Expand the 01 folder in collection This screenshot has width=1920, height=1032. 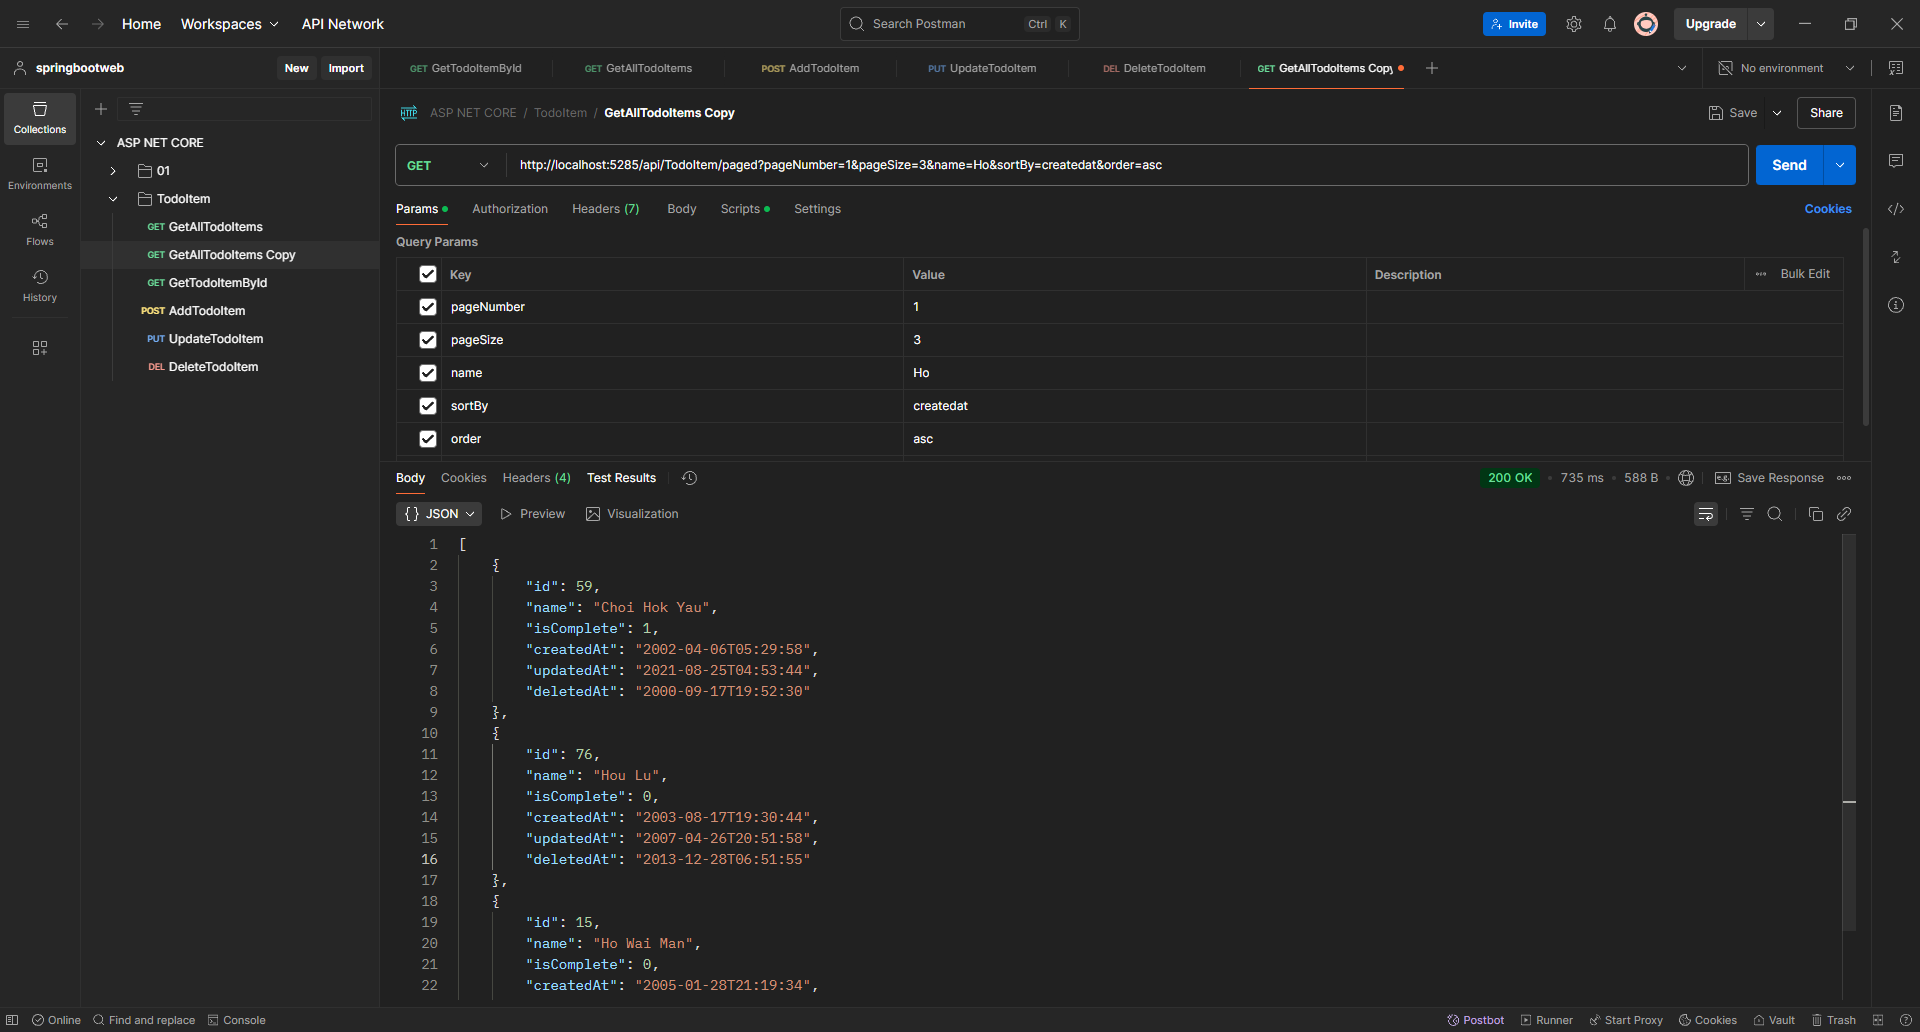tap(113, 171)
